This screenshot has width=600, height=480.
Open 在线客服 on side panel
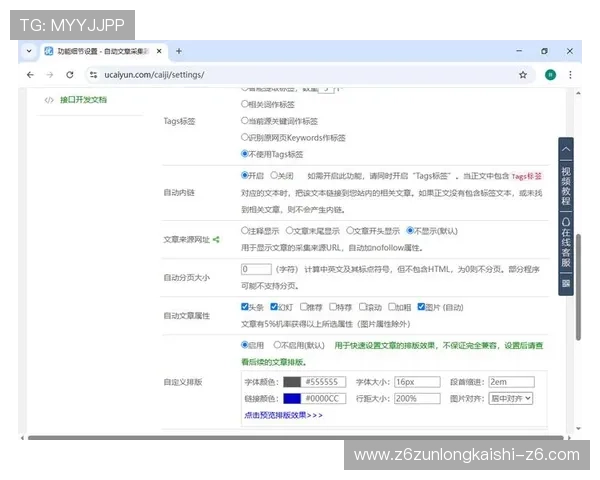coord(566,242)
